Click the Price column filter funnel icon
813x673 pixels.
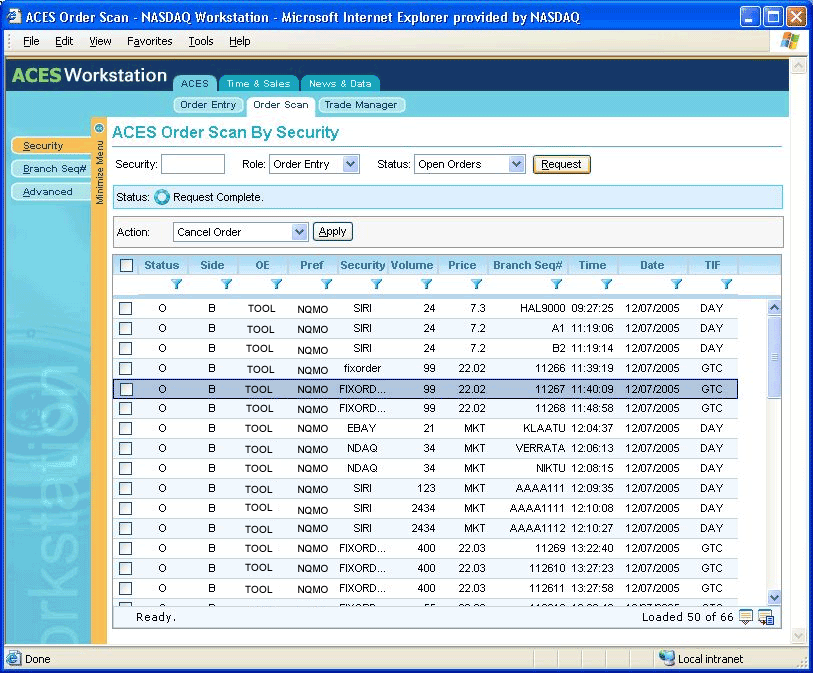[x=476, y=284]
